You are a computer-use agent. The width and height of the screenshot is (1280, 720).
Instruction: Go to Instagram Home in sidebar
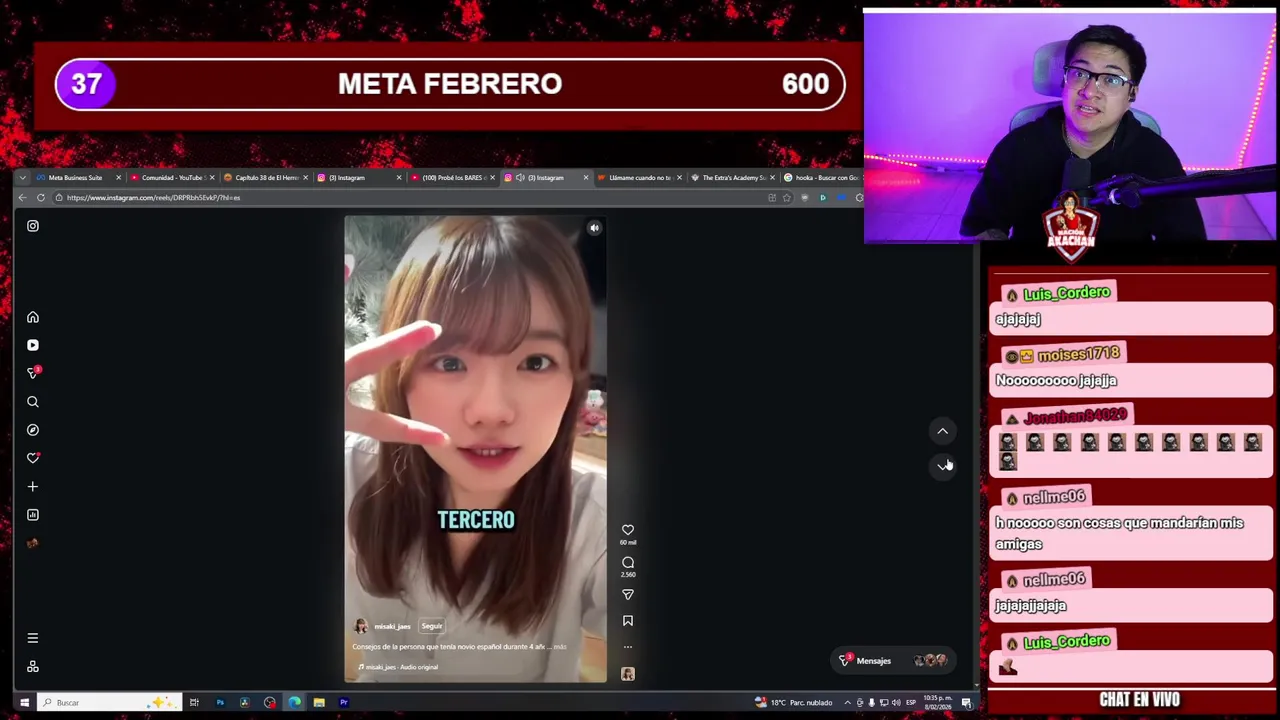pos(33,317)
